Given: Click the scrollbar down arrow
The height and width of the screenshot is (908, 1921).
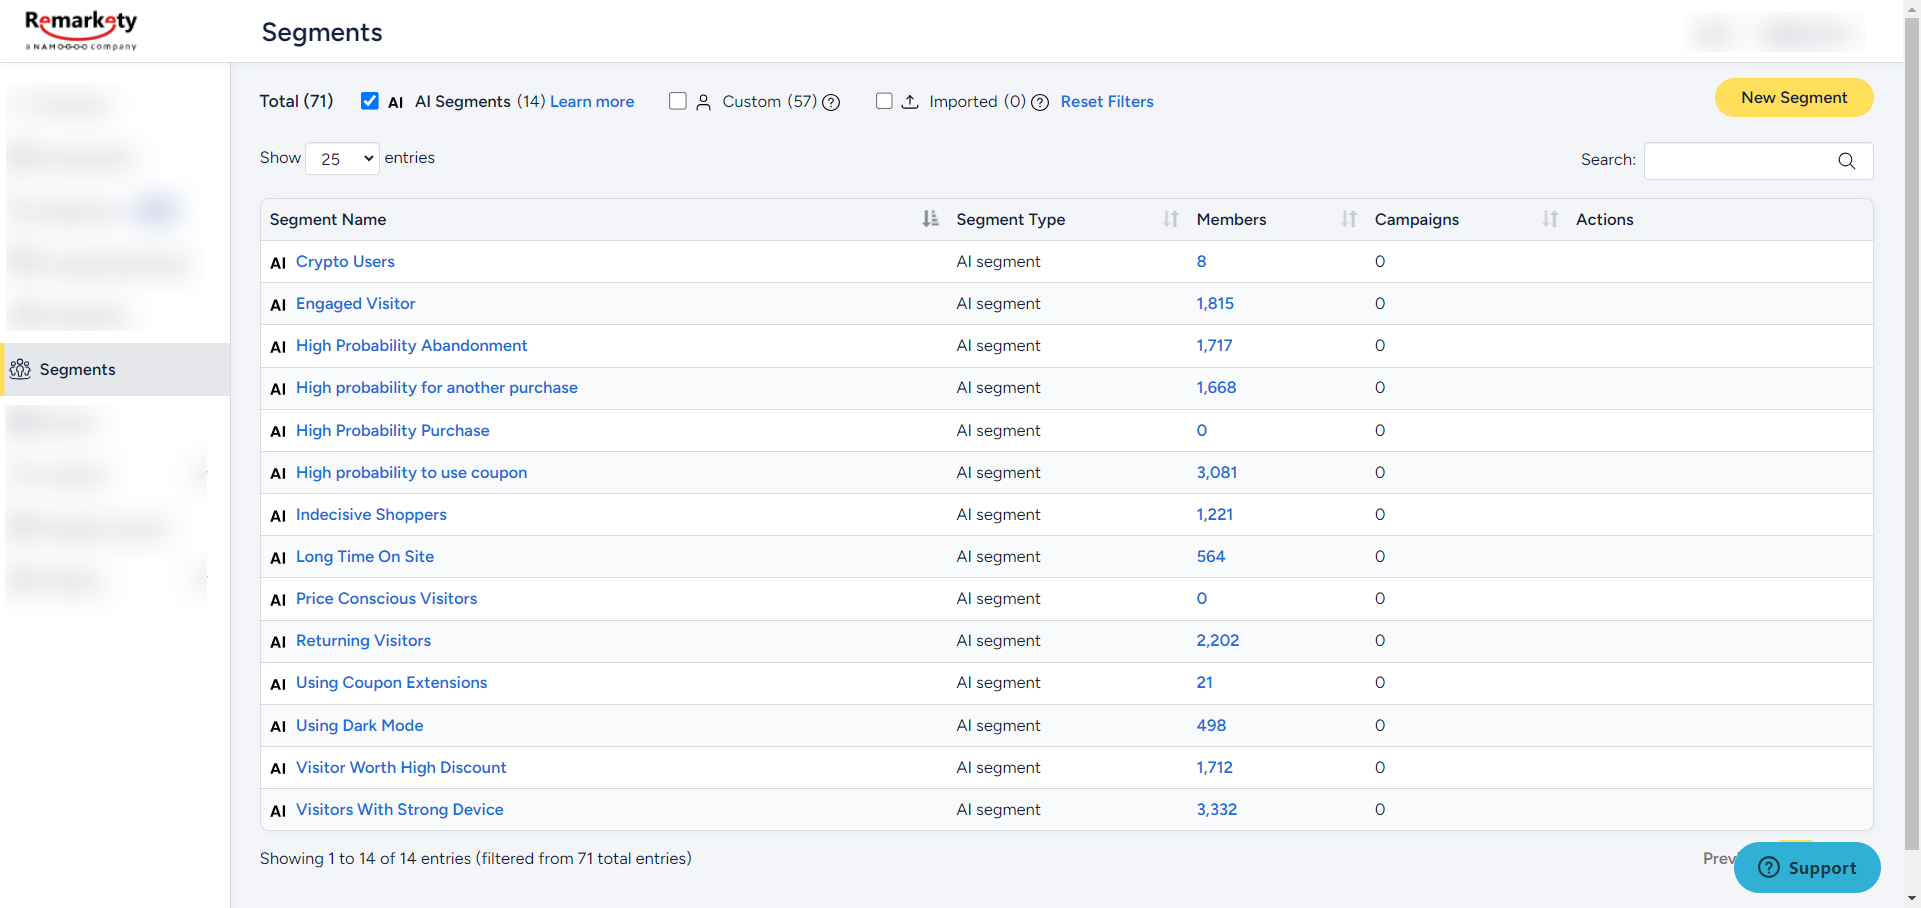Looking at the screenshot, I should click(1912, 899).
